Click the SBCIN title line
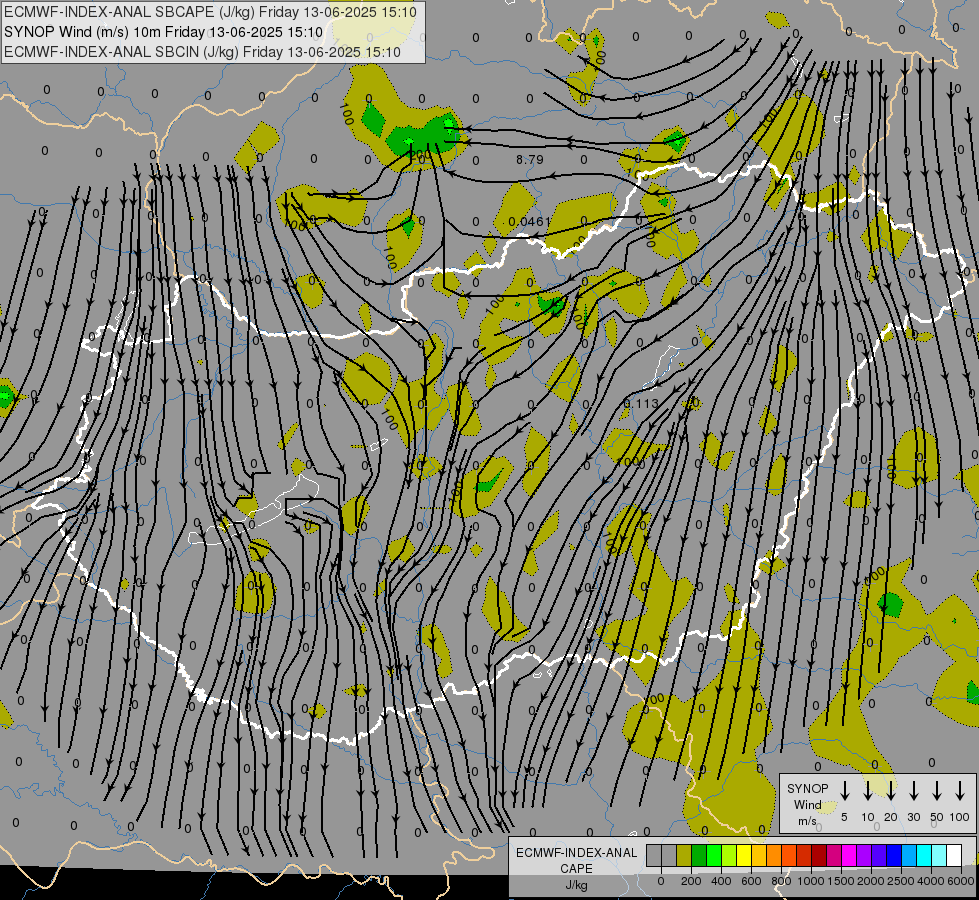This screenshot has height=900, width=979. coord(202,52)
